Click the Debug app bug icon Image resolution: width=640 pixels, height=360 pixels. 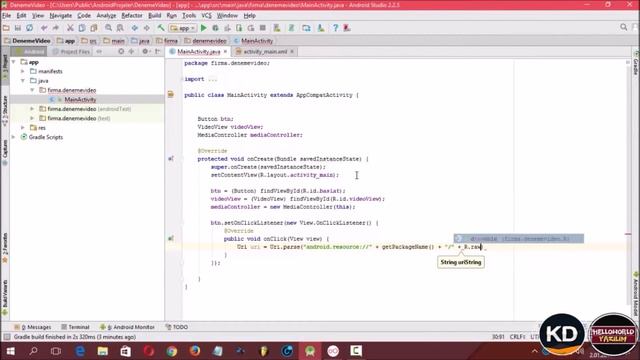coord(216,28)
